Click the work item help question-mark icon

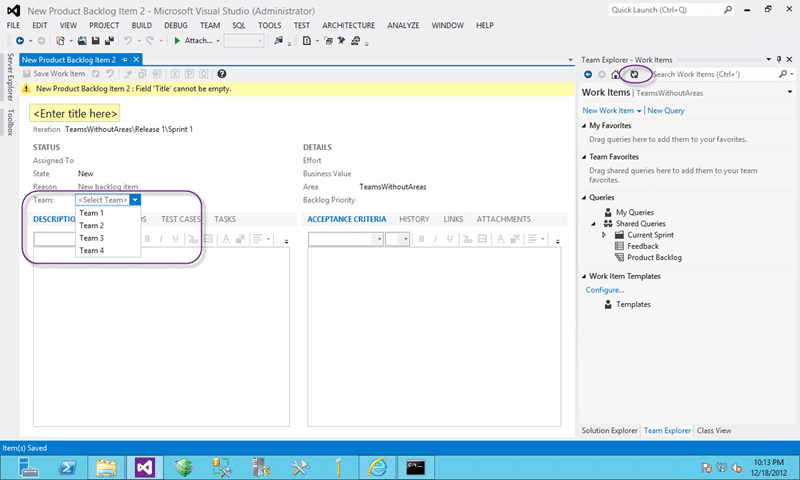[221, 74]
